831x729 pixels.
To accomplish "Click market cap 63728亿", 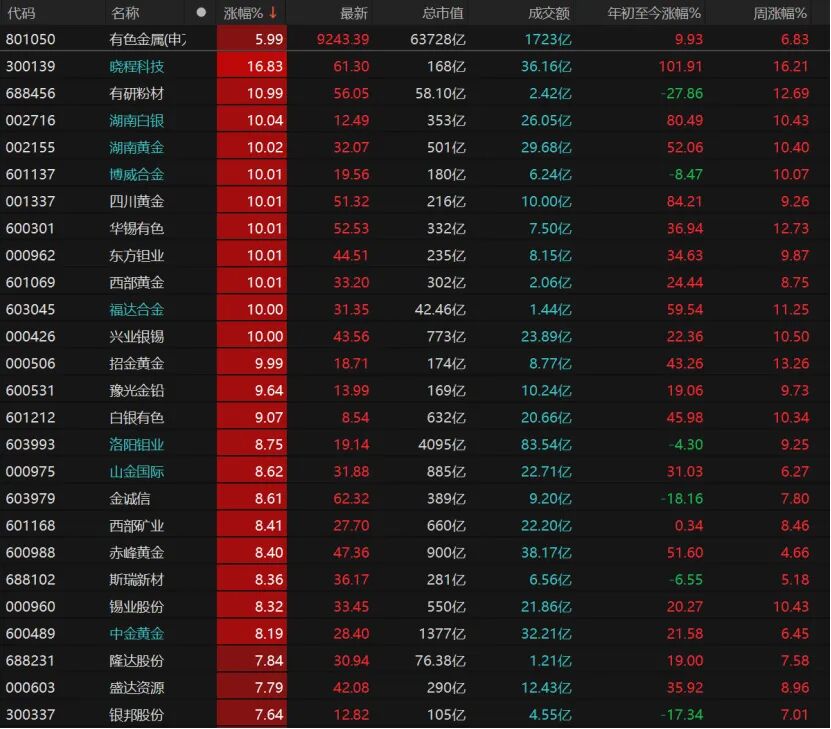I will (x=438, y=39).
